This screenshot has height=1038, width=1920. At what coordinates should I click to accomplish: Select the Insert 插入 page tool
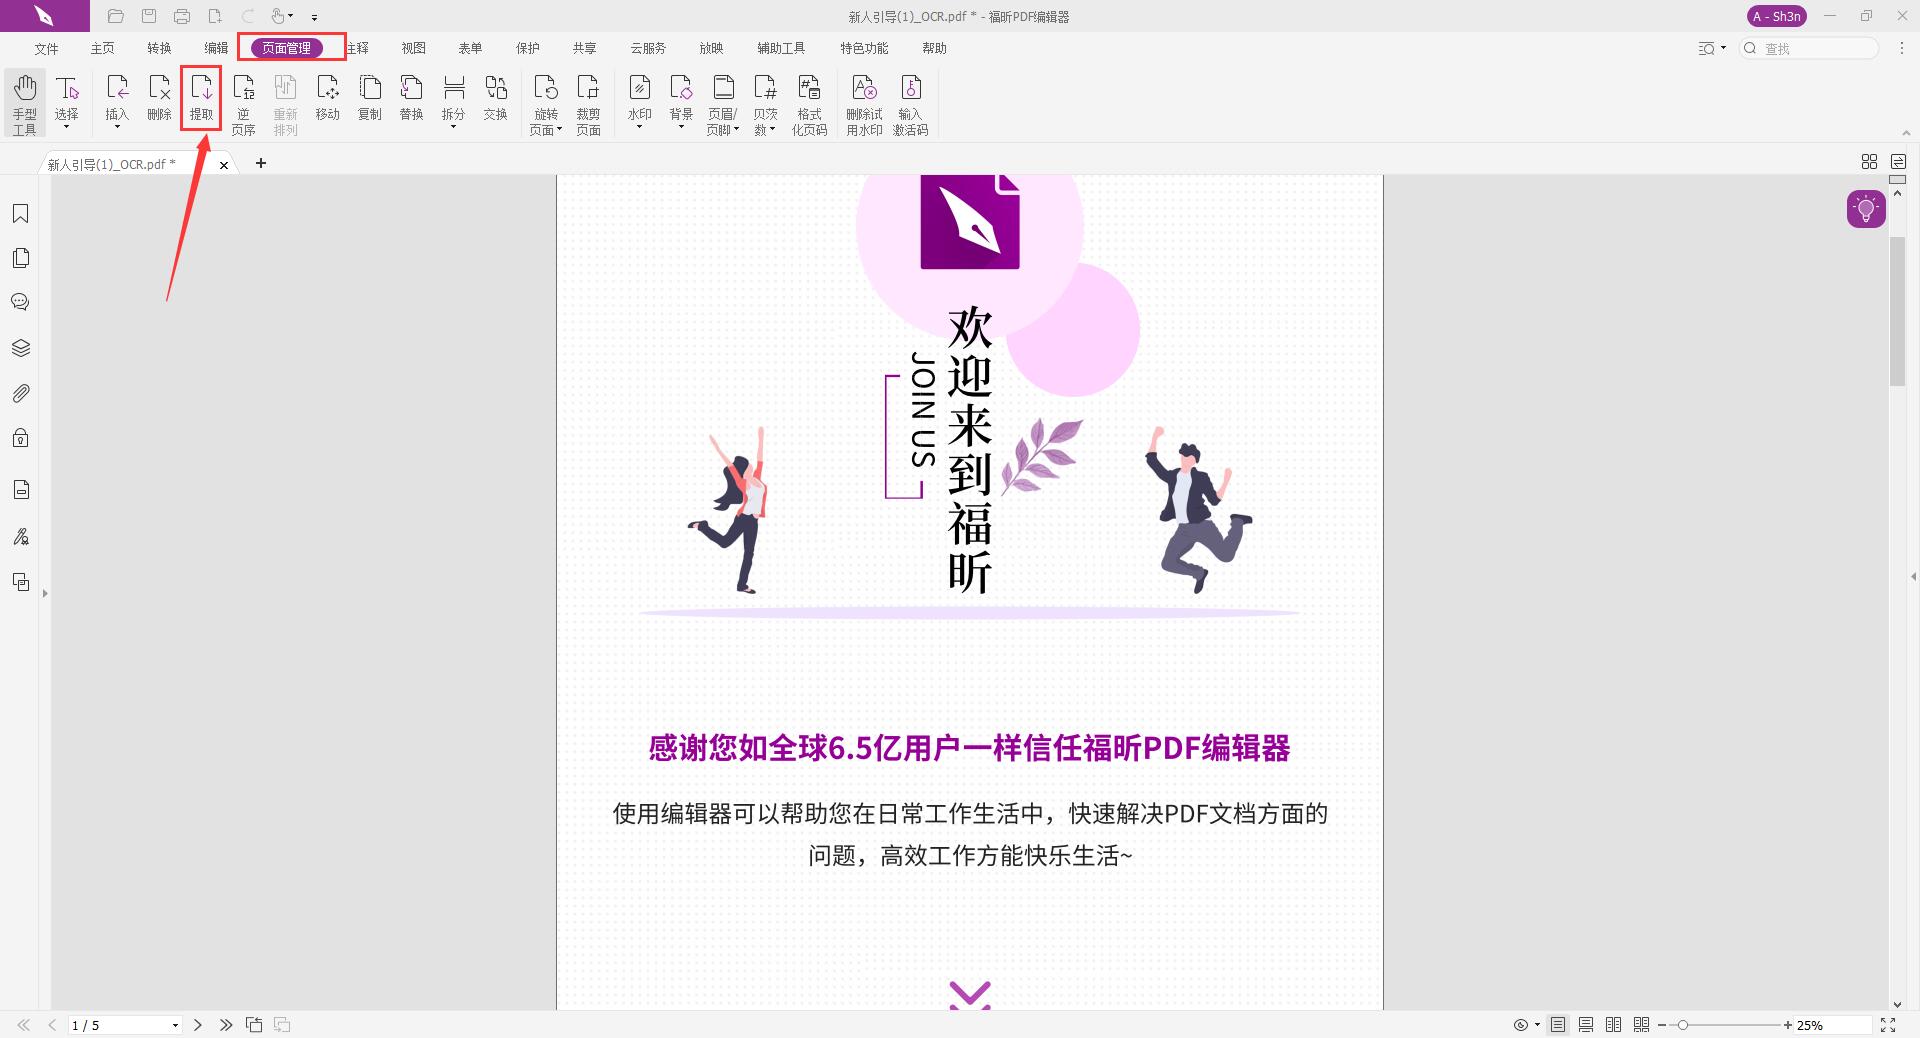pos(116,98)
